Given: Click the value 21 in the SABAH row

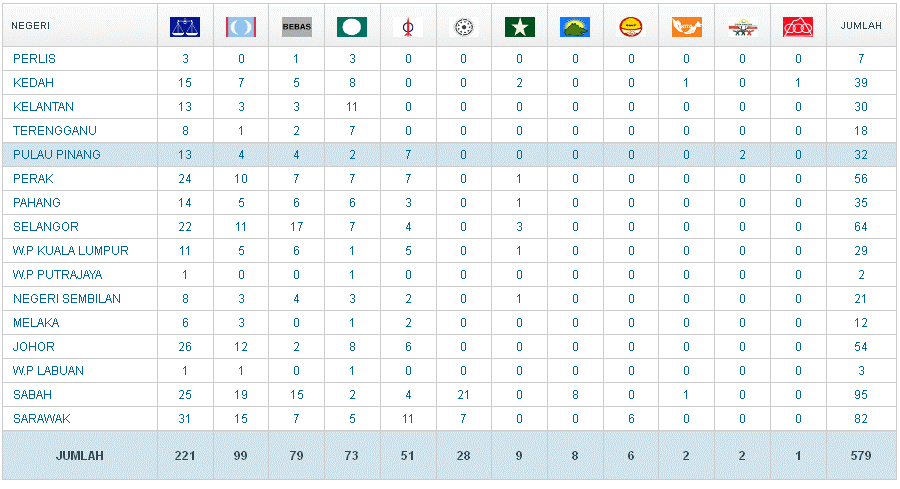Looking at the screenshot, I should pos(463,395).
